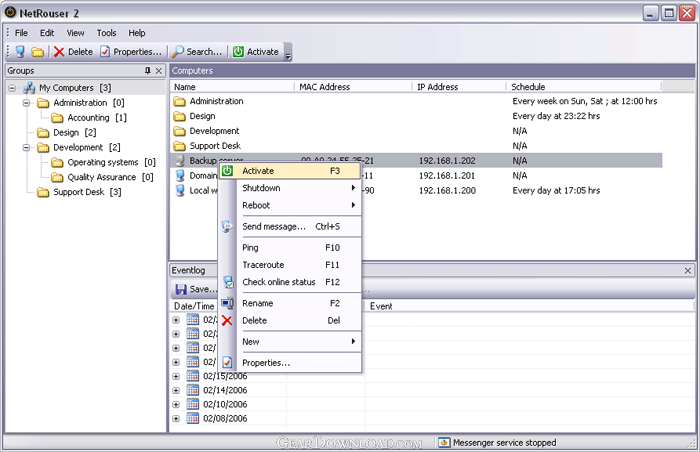The image size is (700, 452).
Task: Click the Delete toolbar button label
Action: point(80,52)
